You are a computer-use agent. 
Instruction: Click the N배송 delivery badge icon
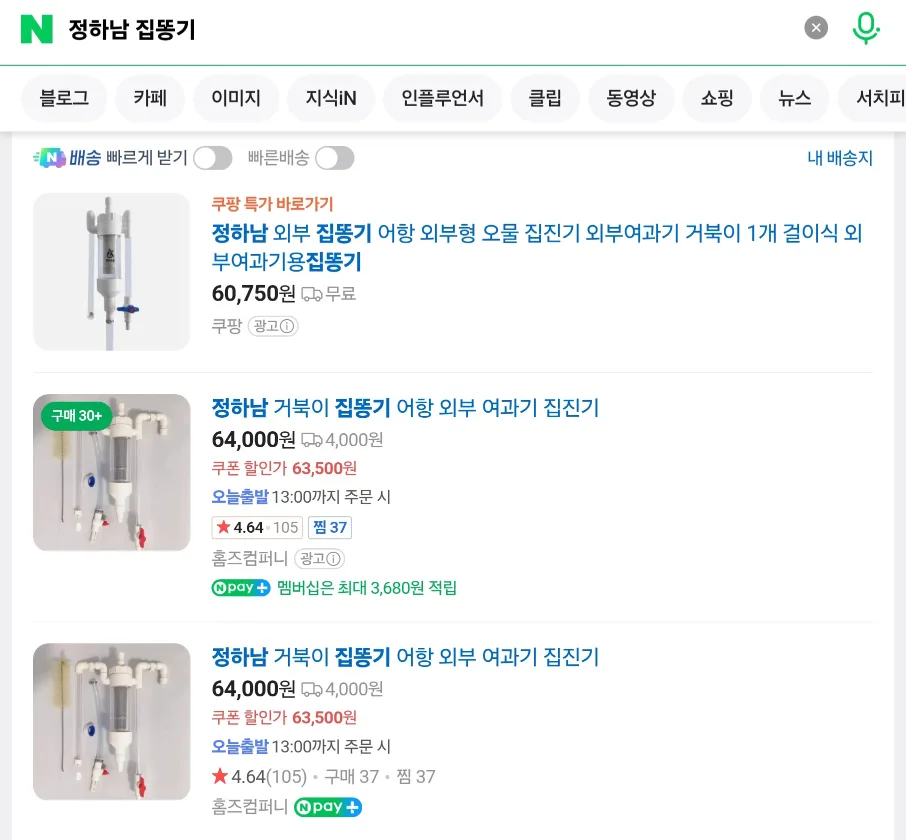[x=50, y=157]
